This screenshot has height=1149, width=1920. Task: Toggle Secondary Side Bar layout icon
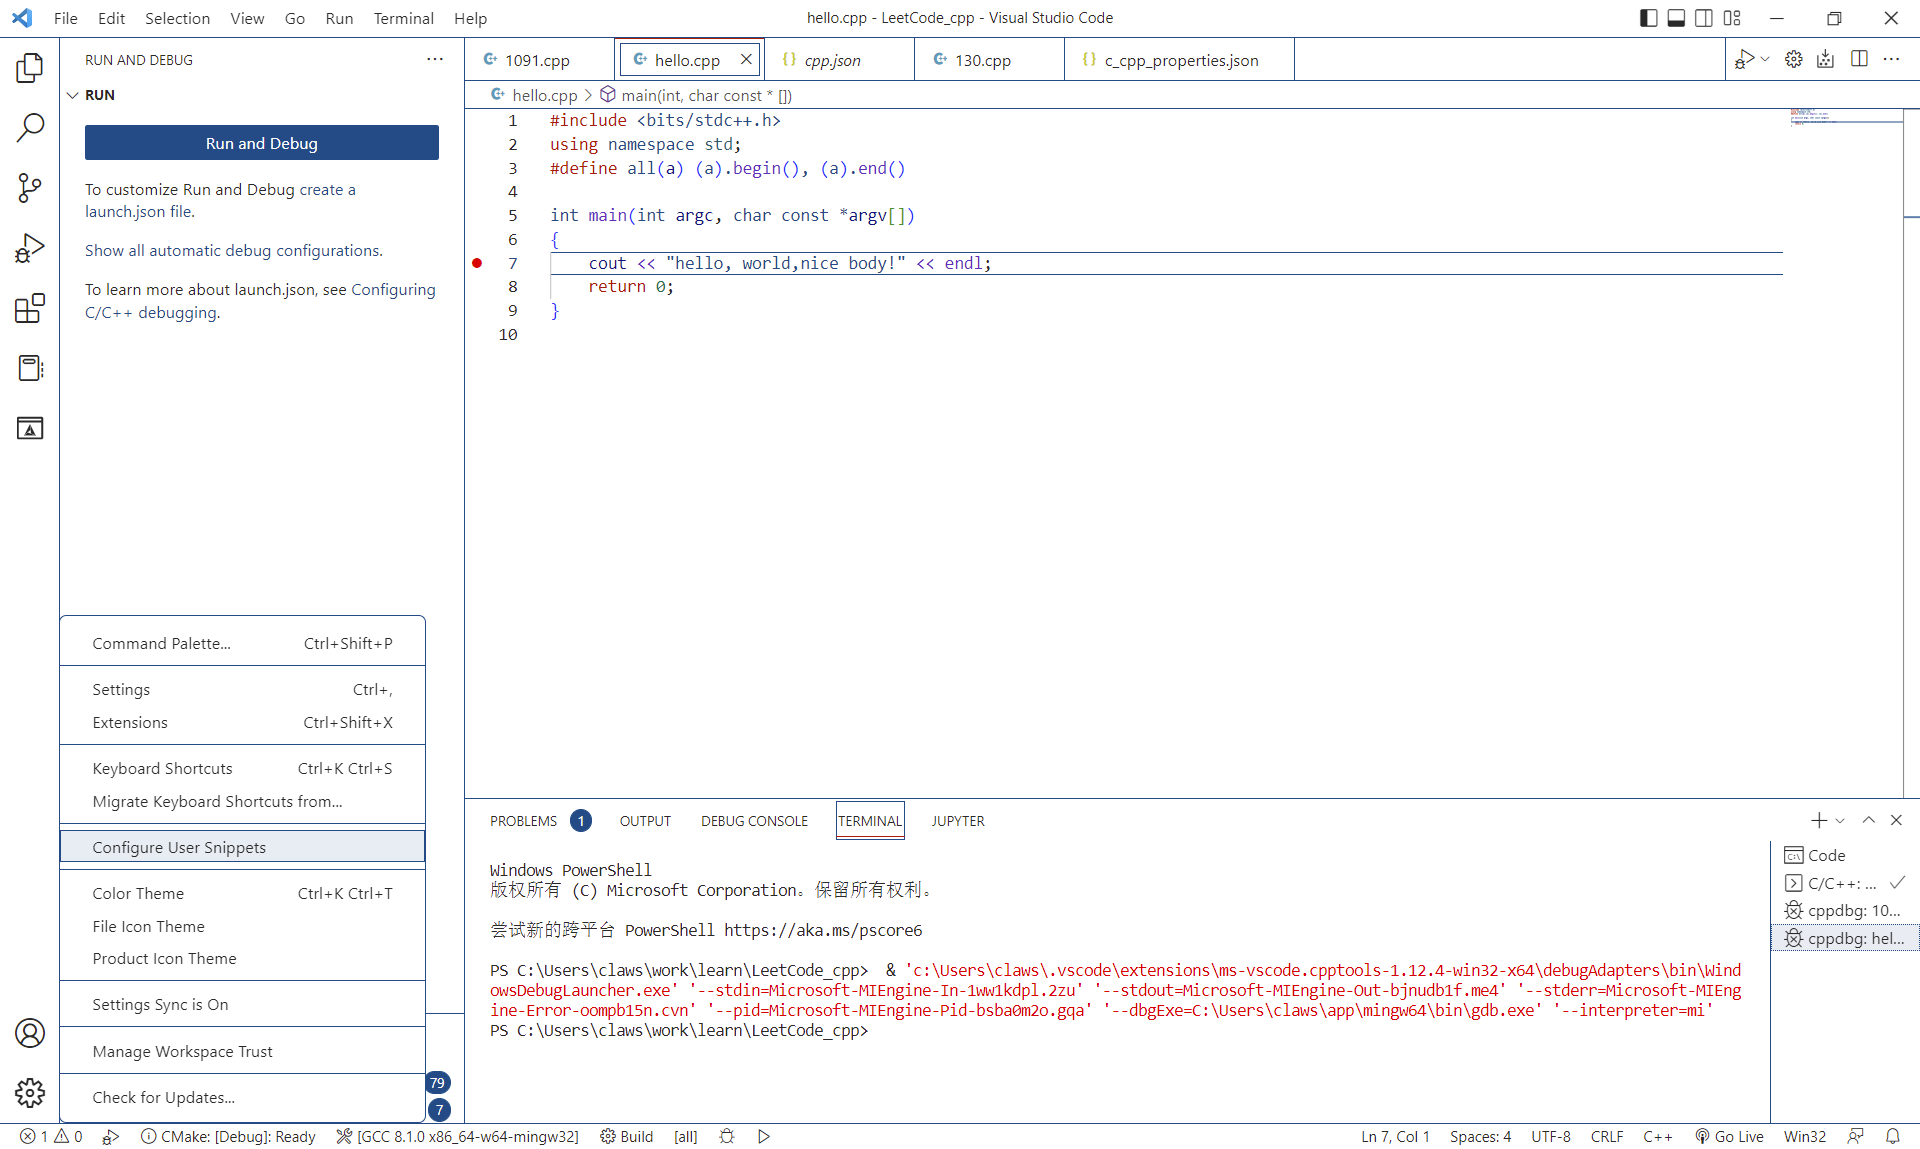[1704, 18]
